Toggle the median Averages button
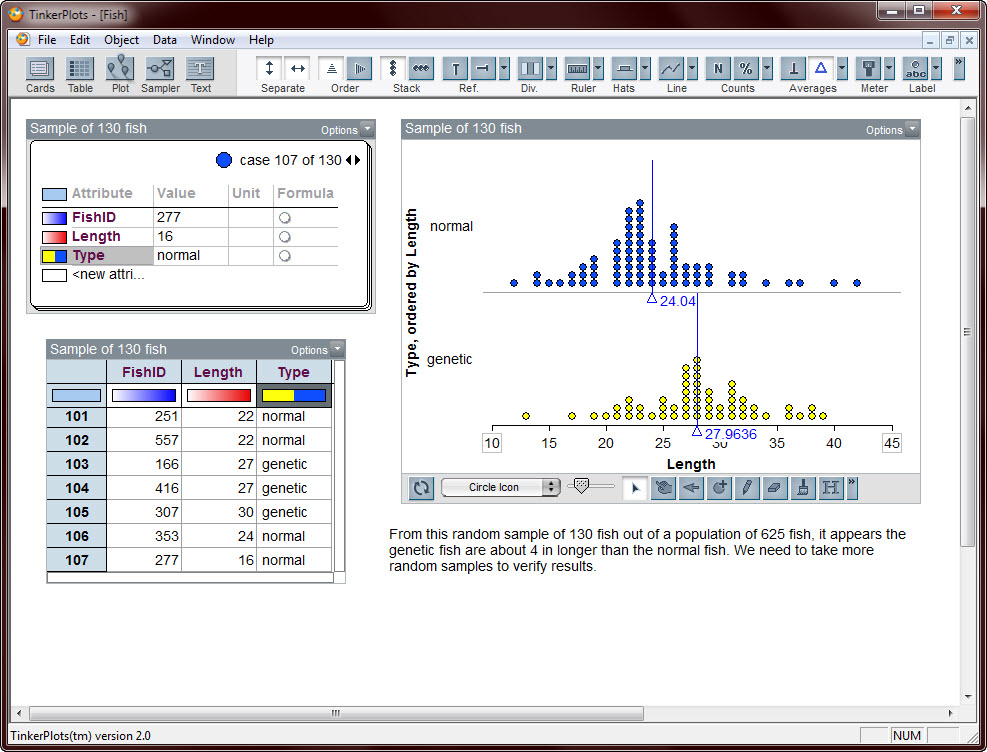This screenshot has height=752, width=987. click(793, 68)
